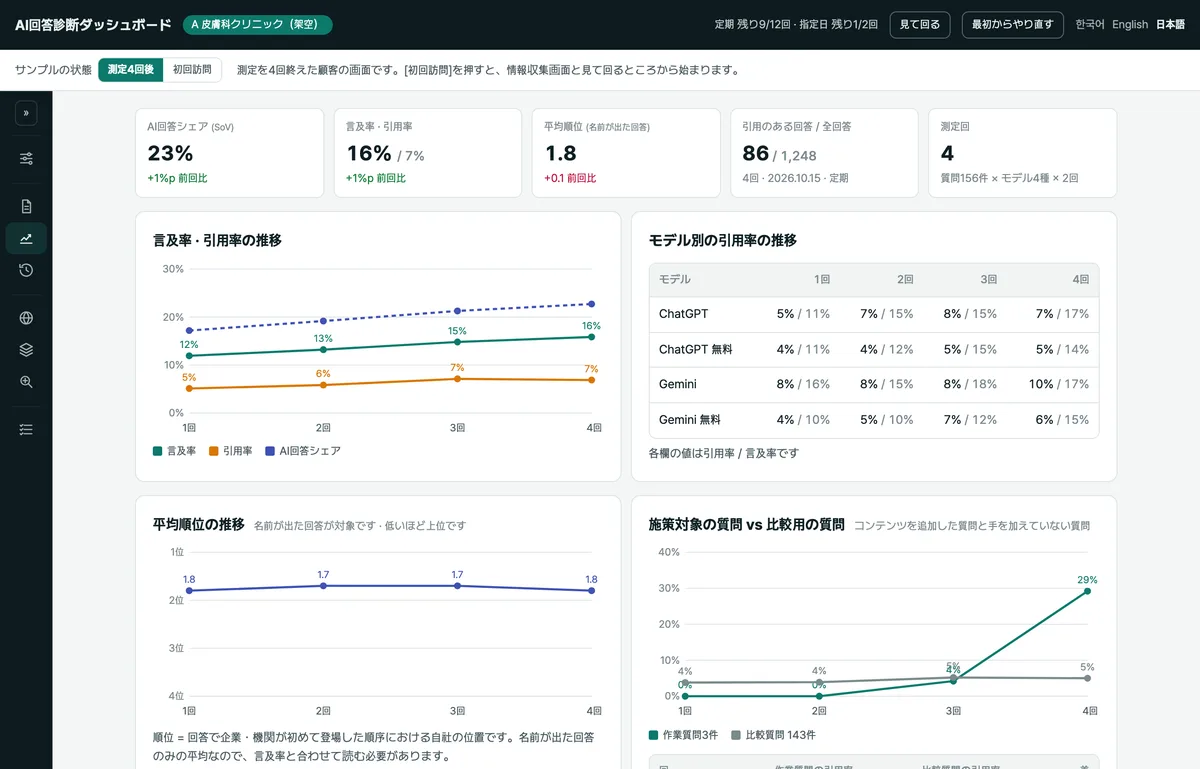Click the red +0.1 前回比 text
Viewport: 1200px width, 769px height.
[570, 178]
